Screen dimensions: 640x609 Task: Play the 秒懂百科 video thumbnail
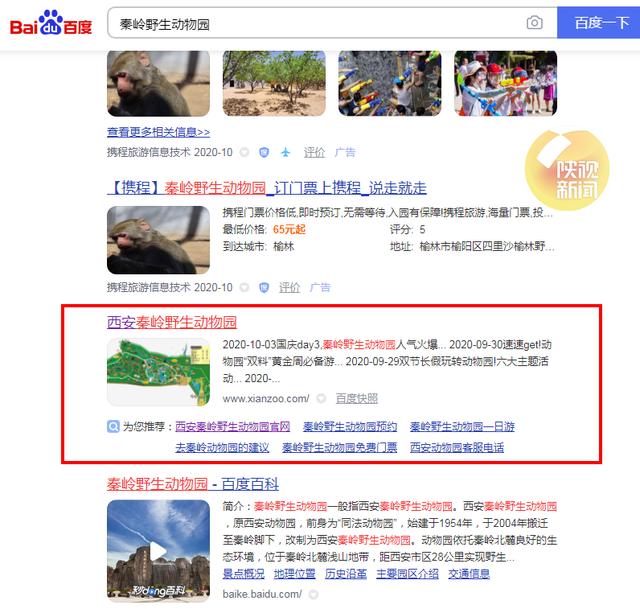pos(158,551)
